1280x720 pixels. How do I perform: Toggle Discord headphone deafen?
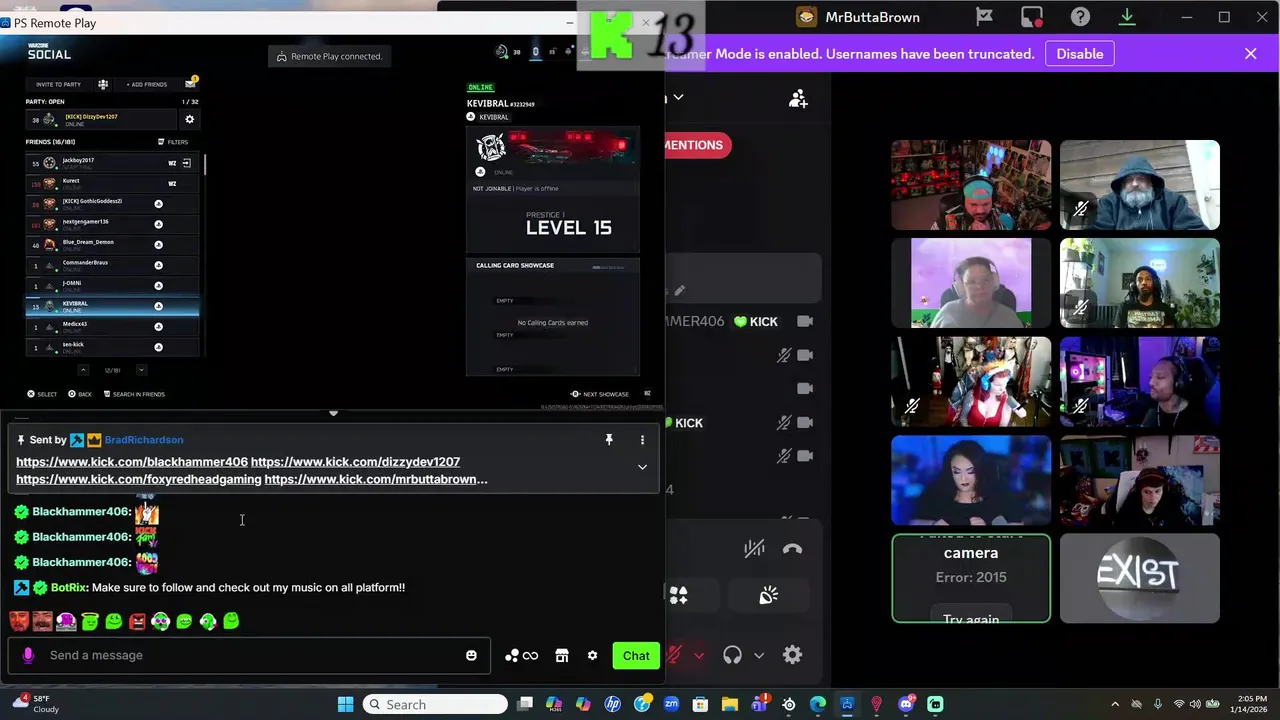click(732, 655)
